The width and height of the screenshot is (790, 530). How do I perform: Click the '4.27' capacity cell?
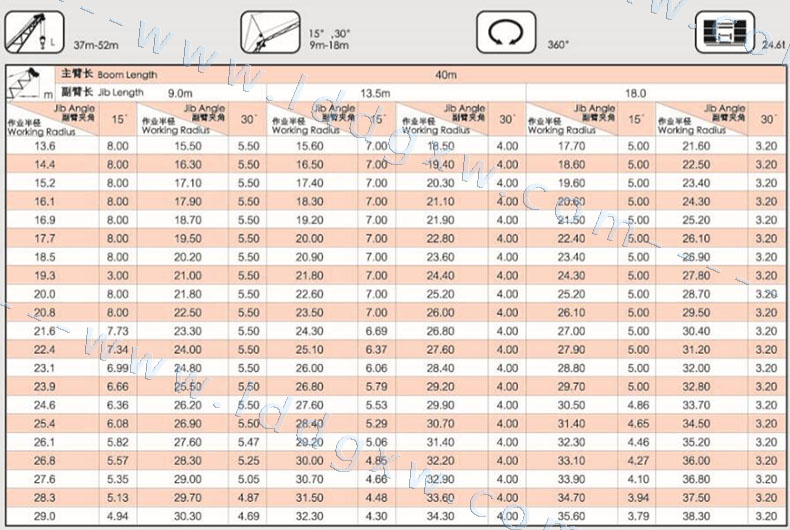[638, 461]
